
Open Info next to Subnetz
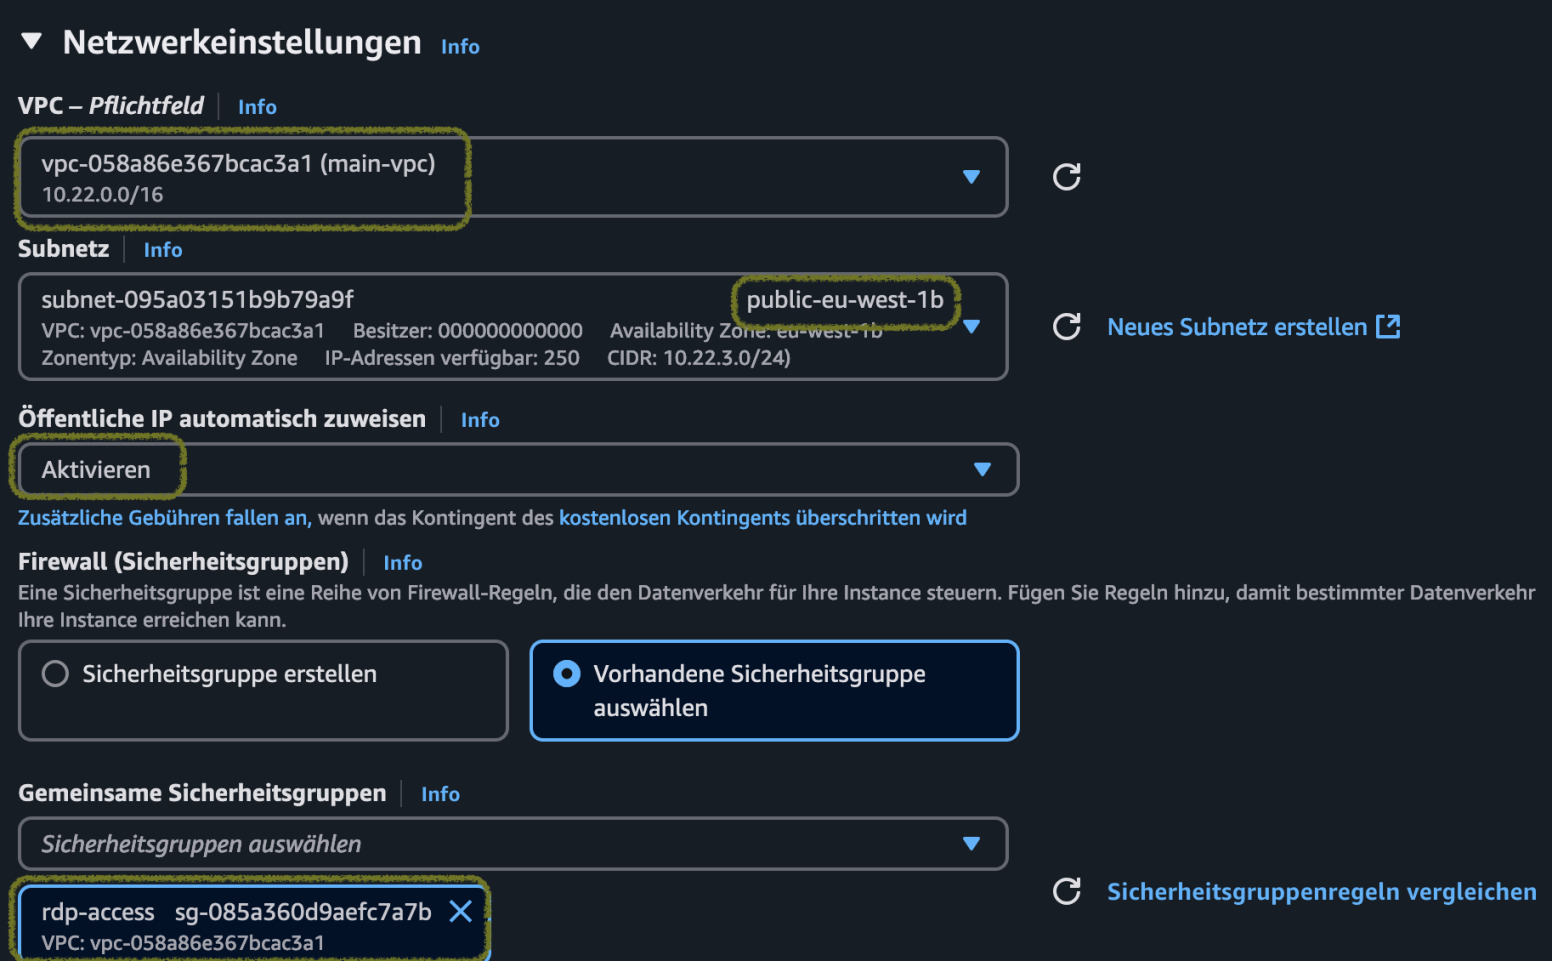click(163, 250)
